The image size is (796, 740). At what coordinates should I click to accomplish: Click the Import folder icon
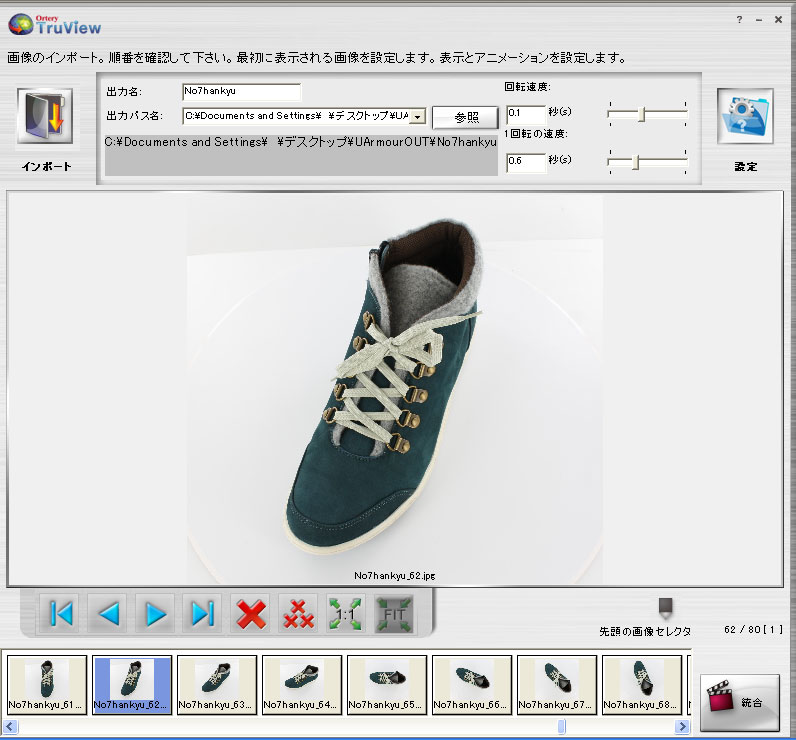(45, 116)
